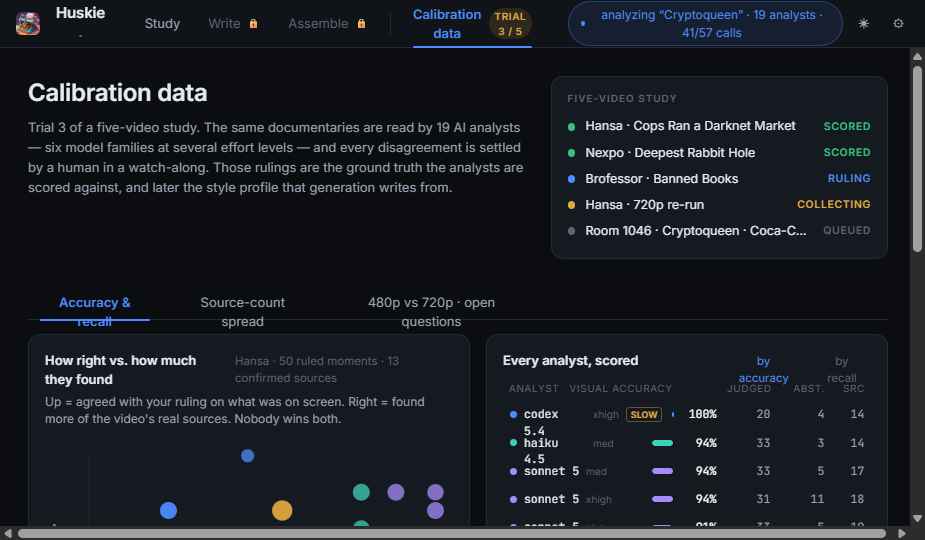Toggle the sun theme icon

click(863, 24)
